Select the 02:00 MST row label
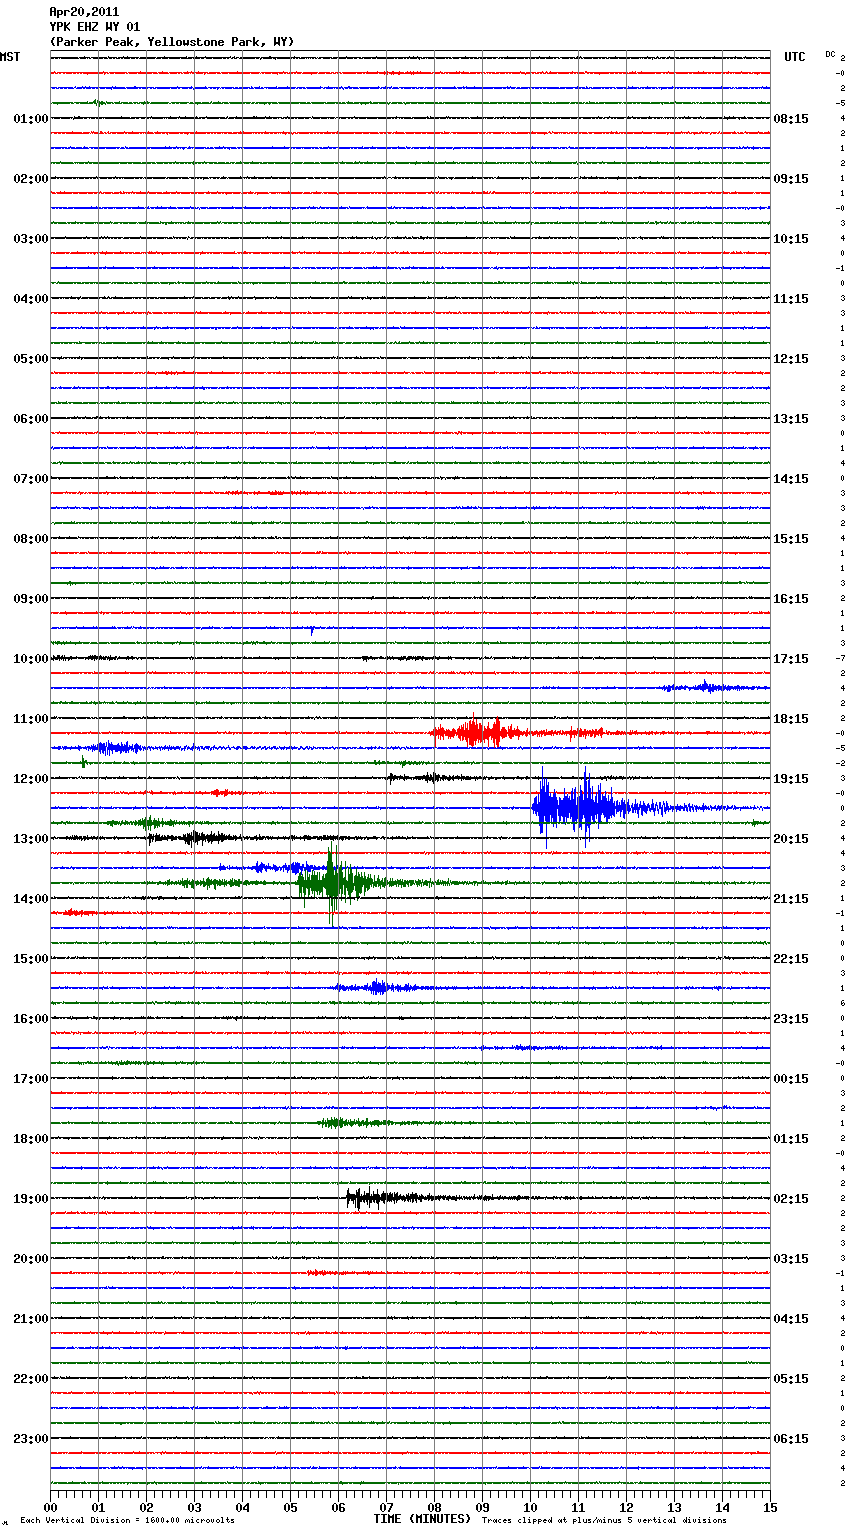Image resolution: width=850 pixels, height=1534 pixels. click(31, 179)
